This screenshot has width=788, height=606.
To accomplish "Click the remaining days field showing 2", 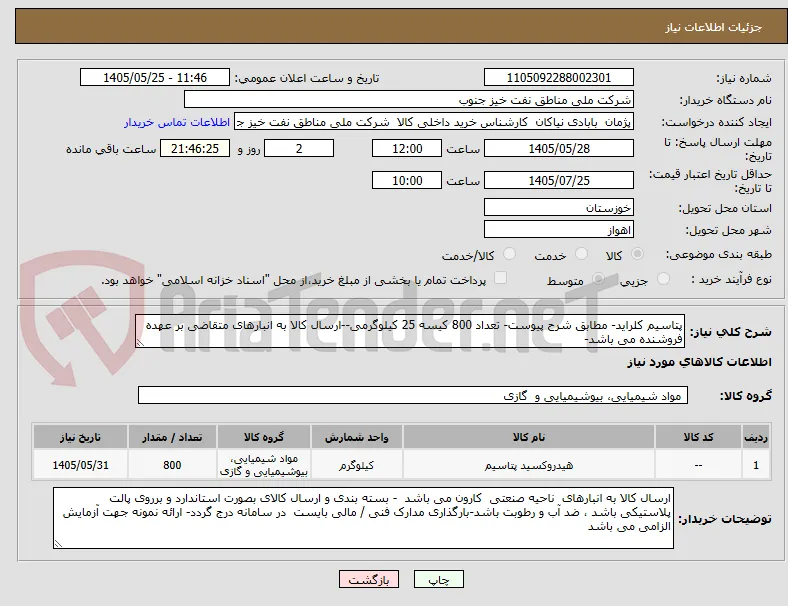I will click(x=299, y=149).
